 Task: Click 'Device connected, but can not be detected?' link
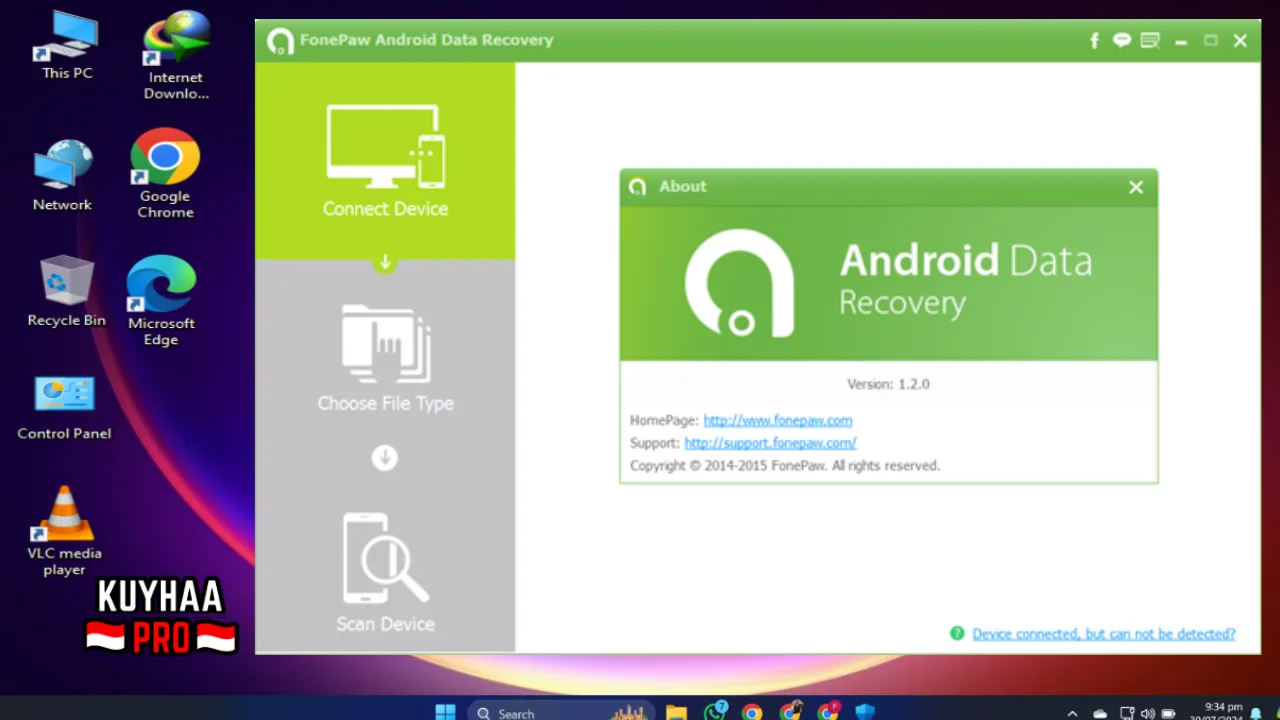[x=1104, y=634]
